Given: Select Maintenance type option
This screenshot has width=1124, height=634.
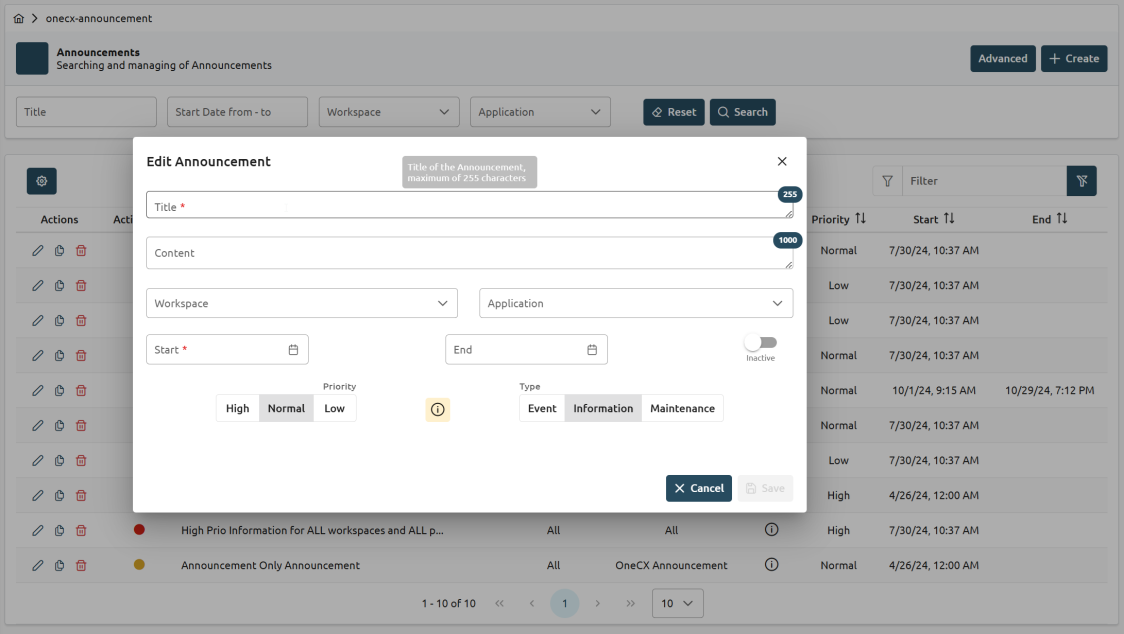Looking at the screenshot, I should coord(682,408).
